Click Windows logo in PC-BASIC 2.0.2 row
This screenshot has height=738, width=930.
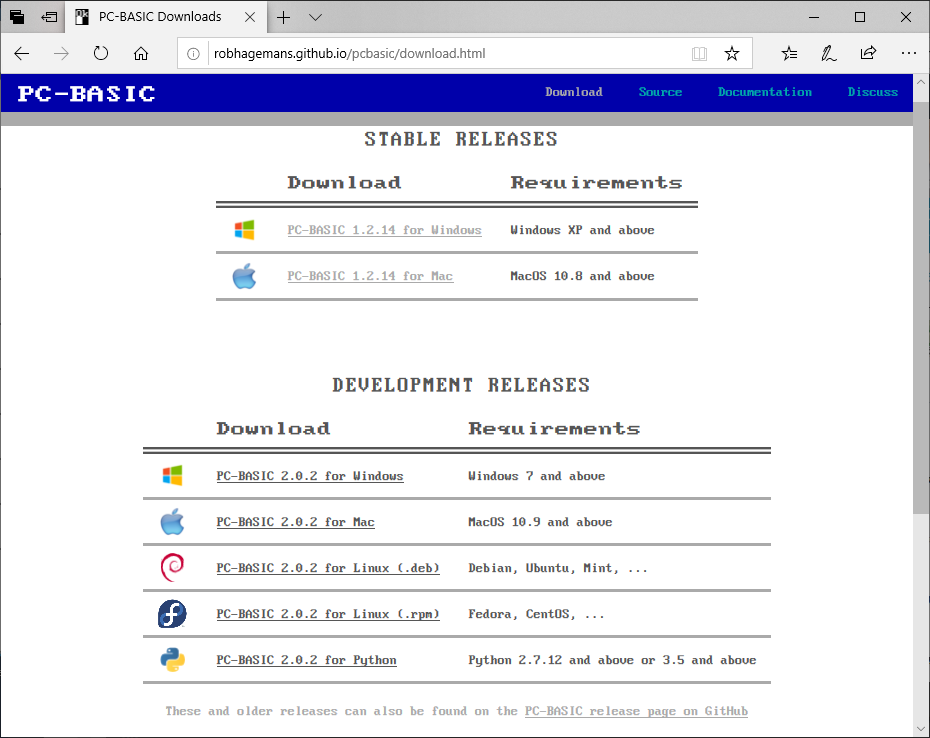(173, 476)
